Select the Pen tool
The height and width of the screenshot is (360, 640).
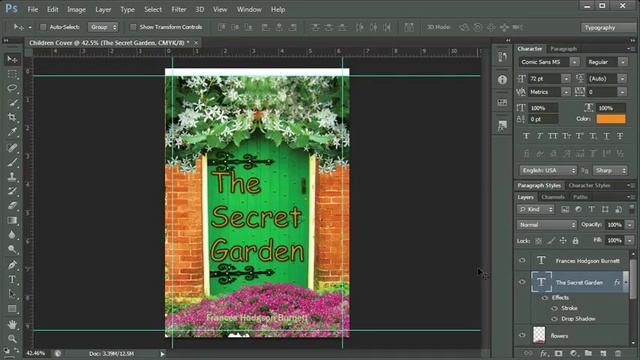click(12, 265)
